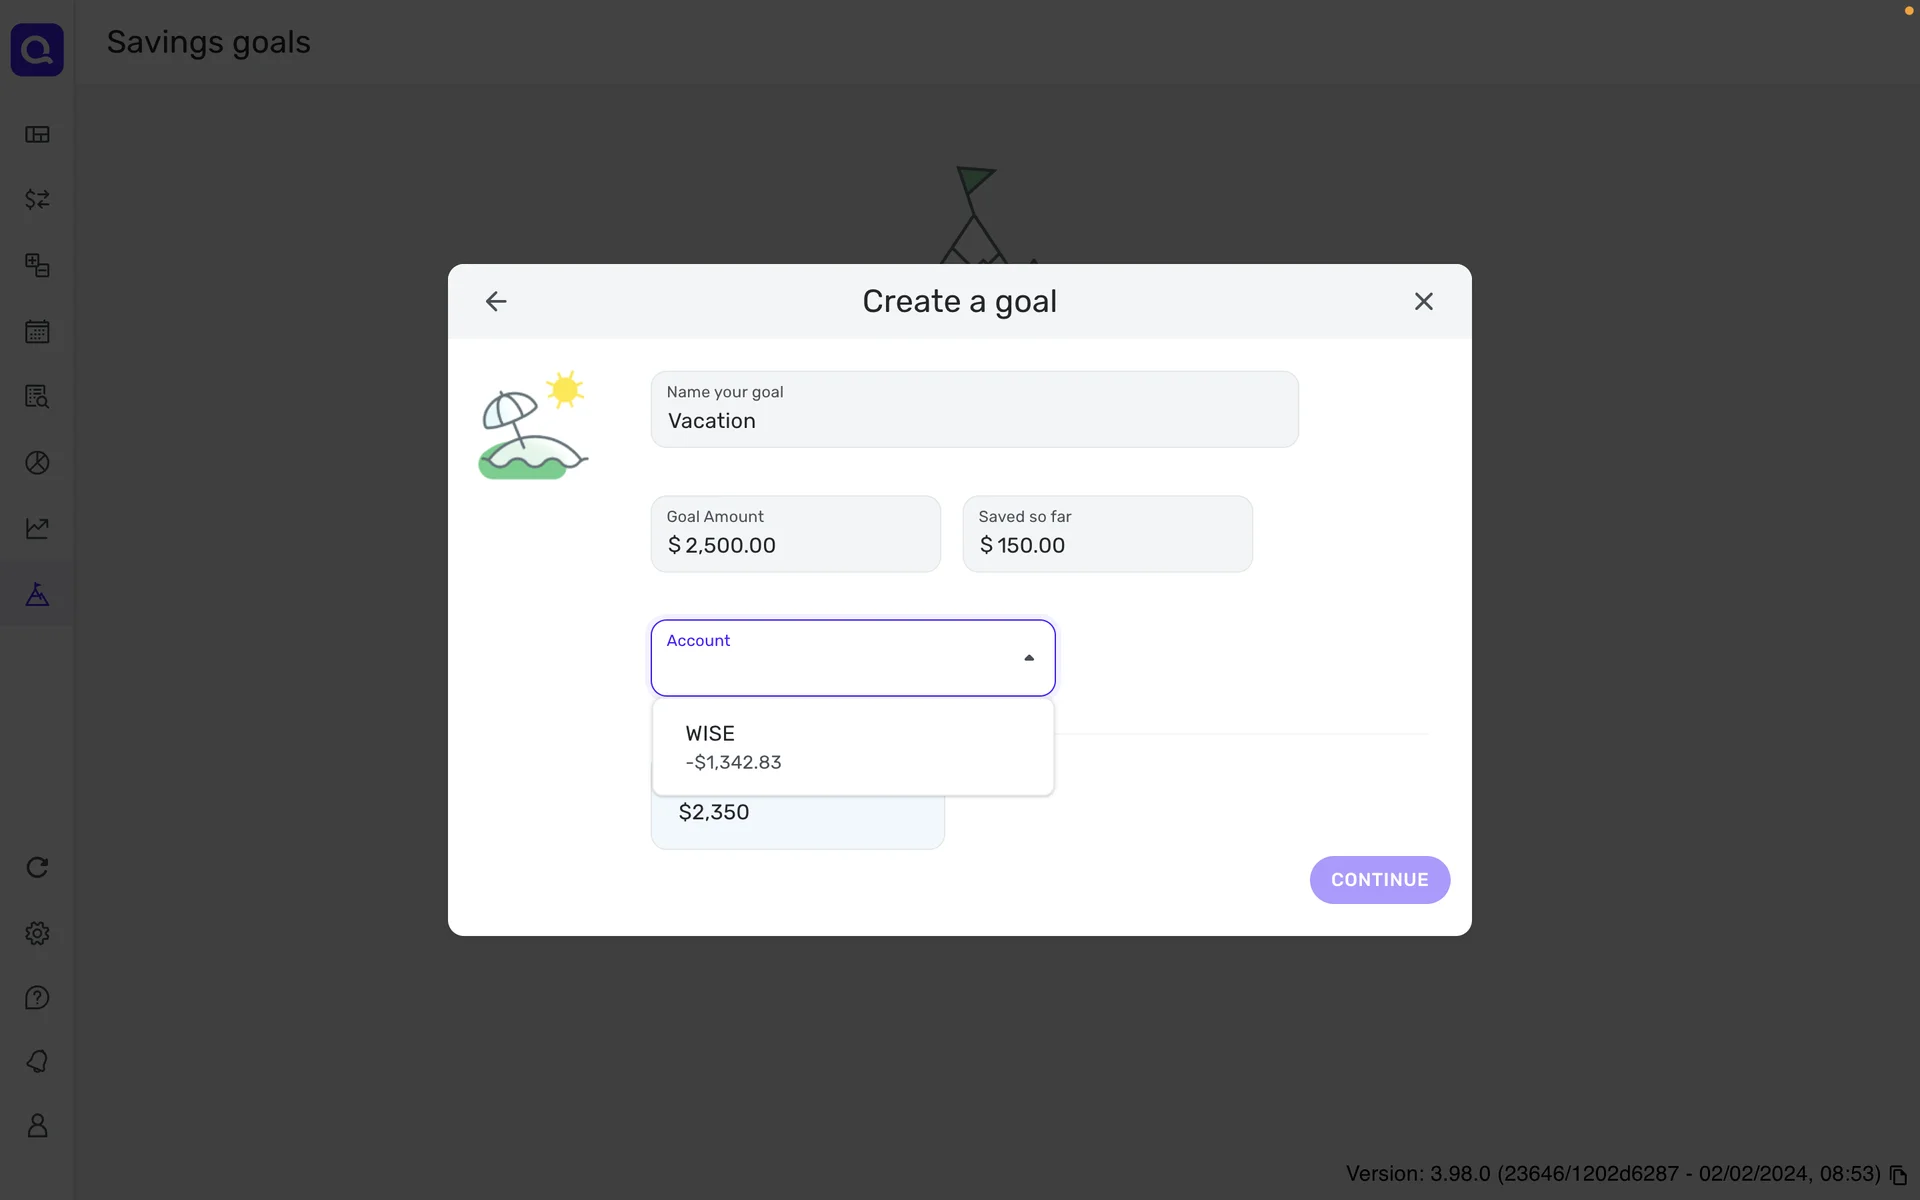Click the copy version info icon
The image size is (1920, 1200).
(1898, 1176)
